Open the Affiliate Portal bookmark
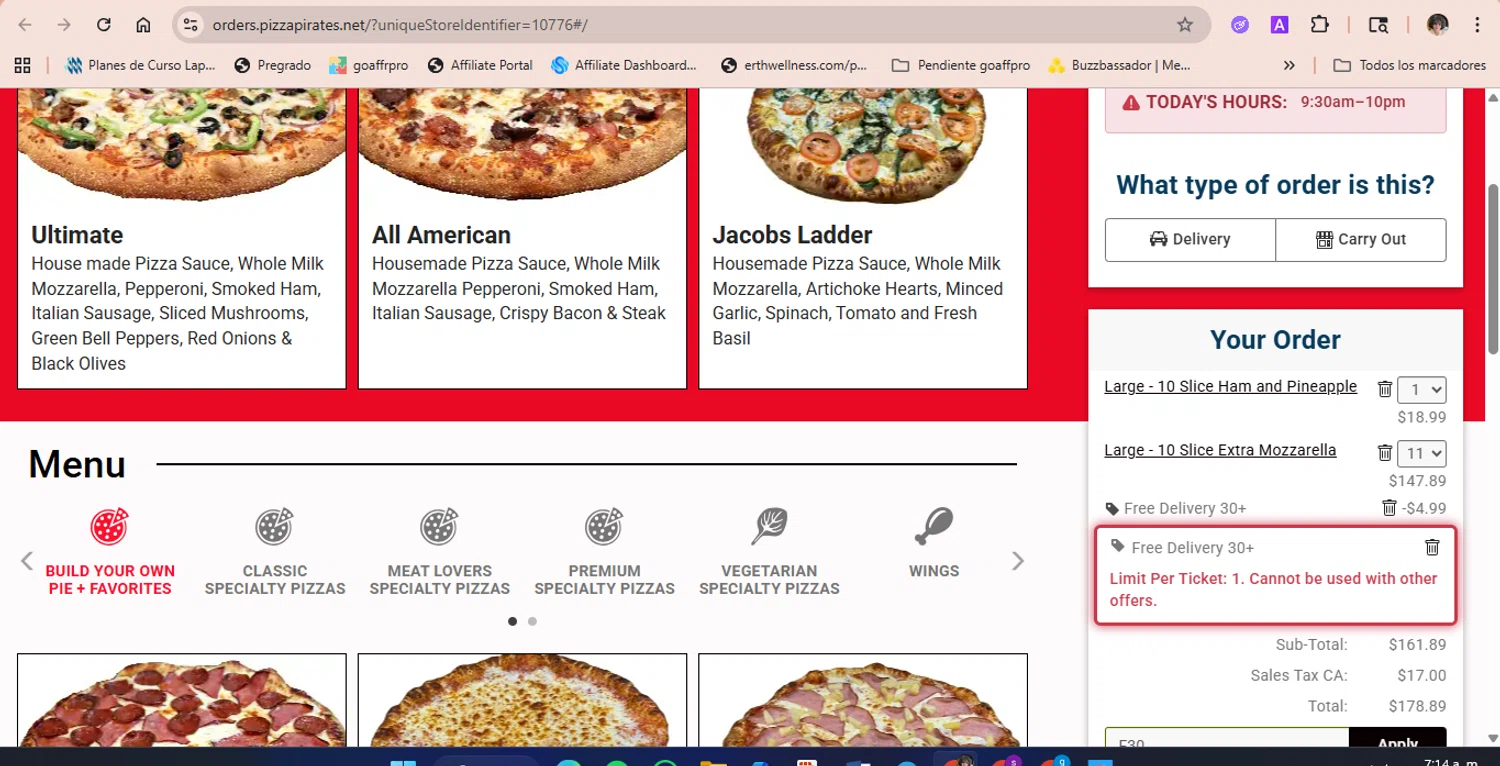1500x766 pixels. click(x=480, y=65)
